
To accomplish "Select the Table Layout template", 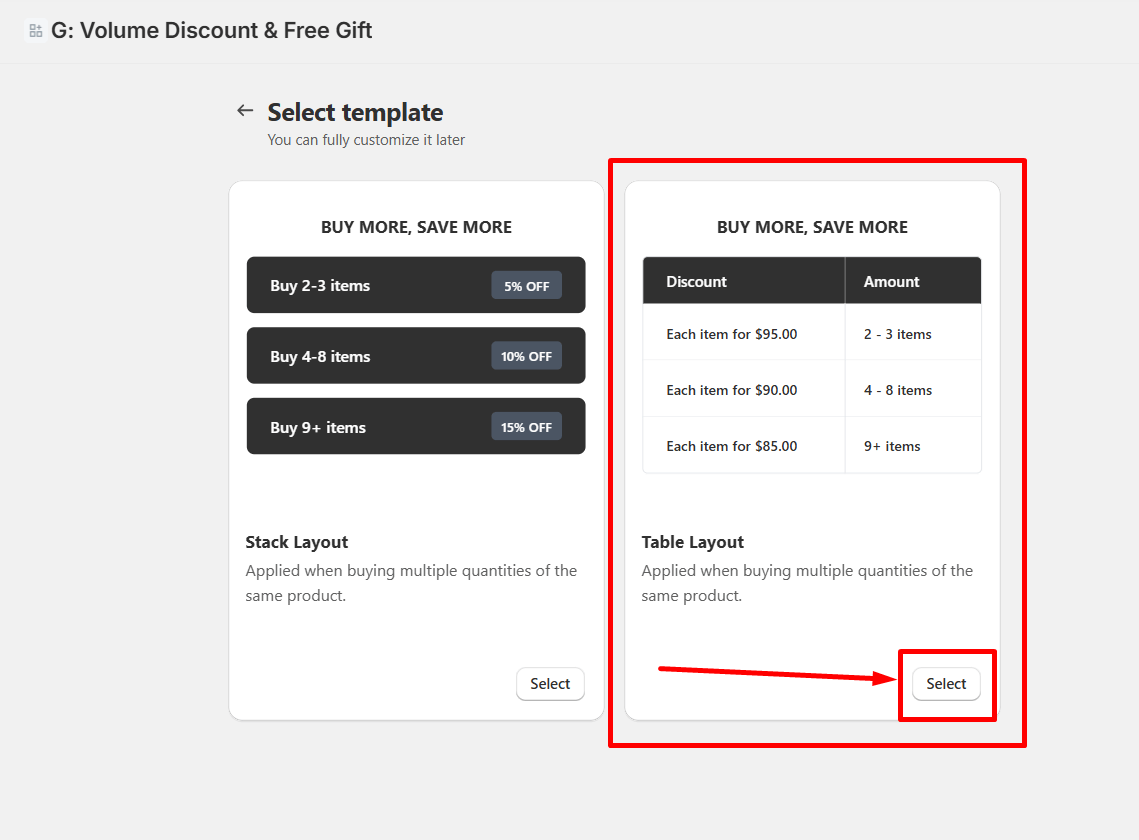I will [945, 684].
